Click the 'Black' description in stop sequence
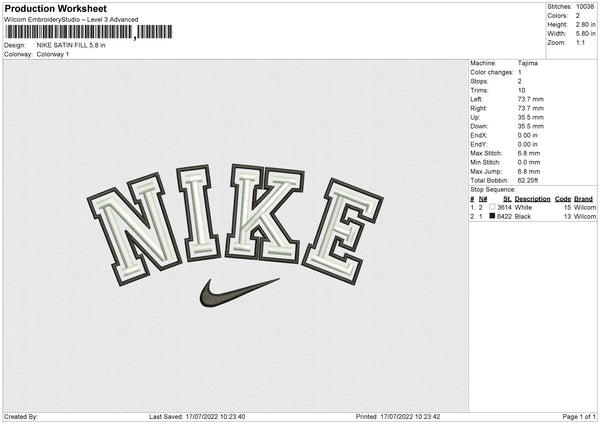This screenshot has height=424, width=600. tap(523, 217)
